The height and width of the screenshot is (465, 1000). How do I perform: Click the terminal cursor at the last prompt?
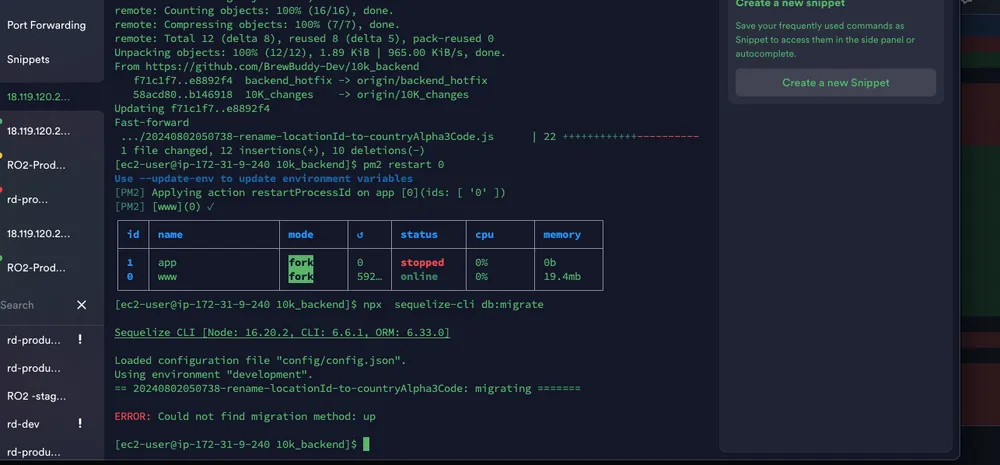pos(366,443)
